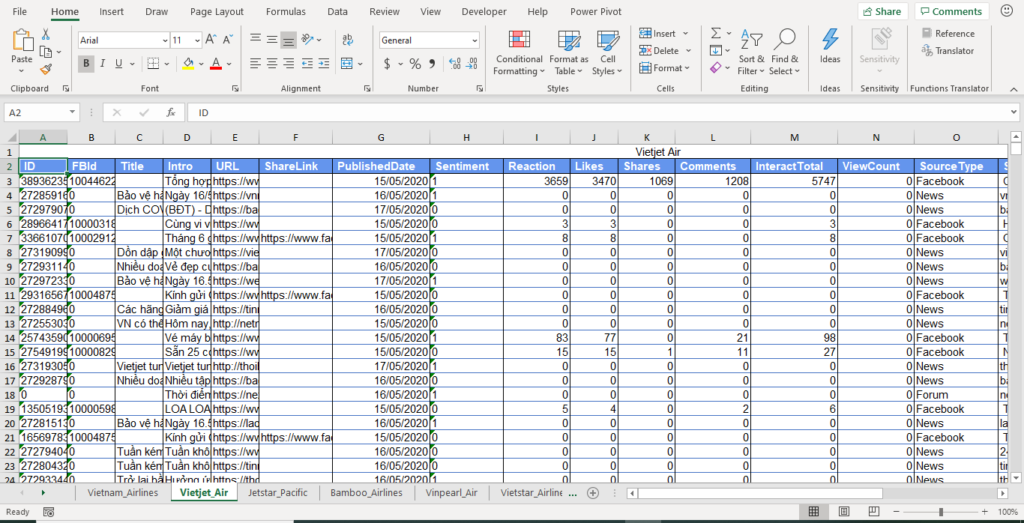Open the font size 11 dropdown
Viewport: 1024px width, 523px height.
point(197,40)
